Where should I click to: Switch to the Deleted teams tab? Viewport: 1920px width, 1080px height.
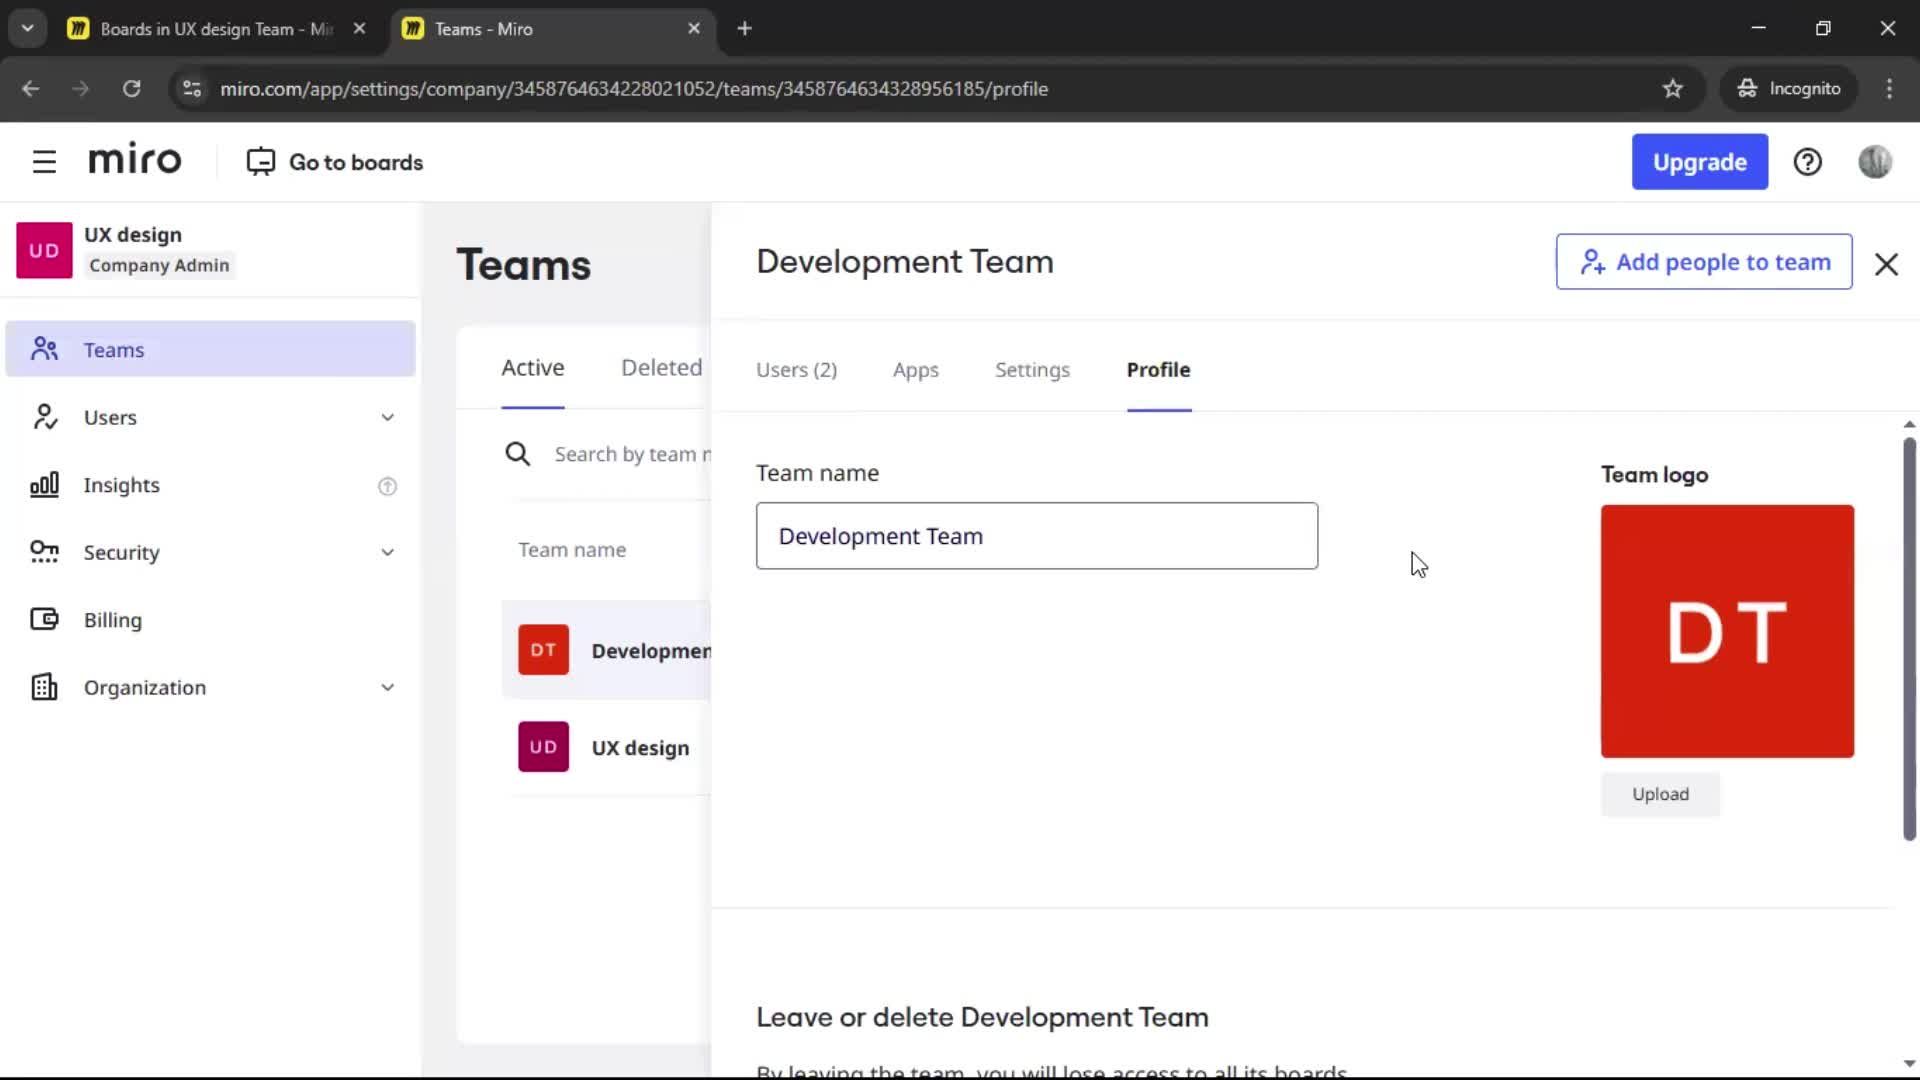(x=662, y=368)
